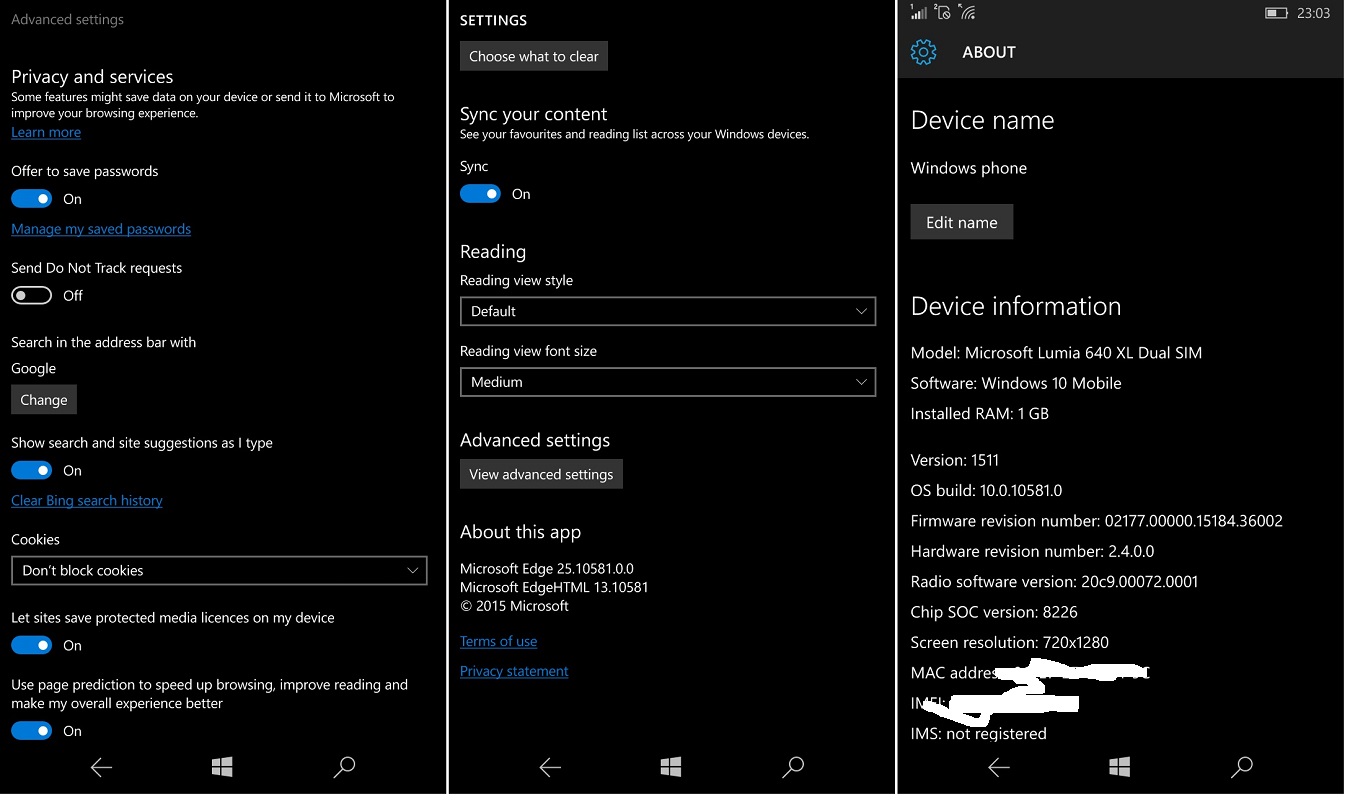Open Reading view style dropdown

point(668,311)
